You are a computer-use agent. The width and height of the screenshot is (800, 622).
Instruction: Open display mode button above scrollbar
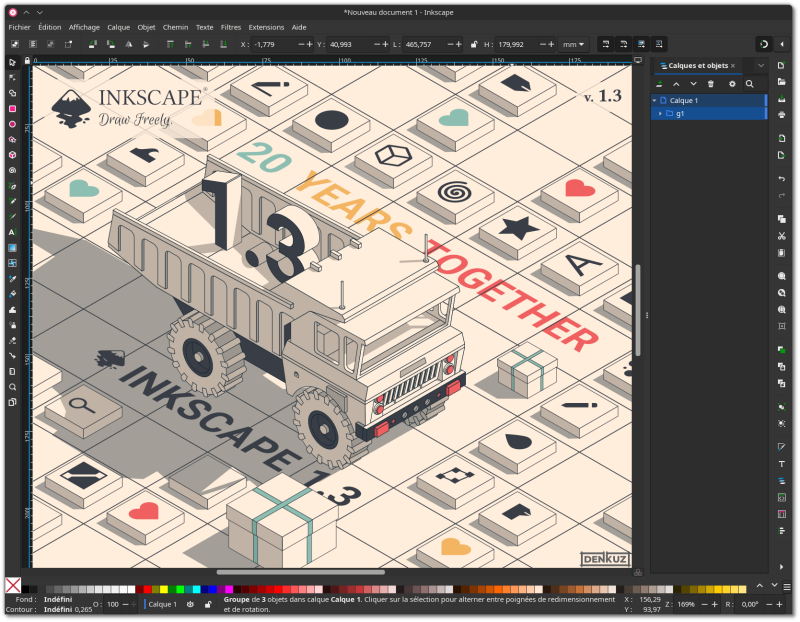pos(638,60)
